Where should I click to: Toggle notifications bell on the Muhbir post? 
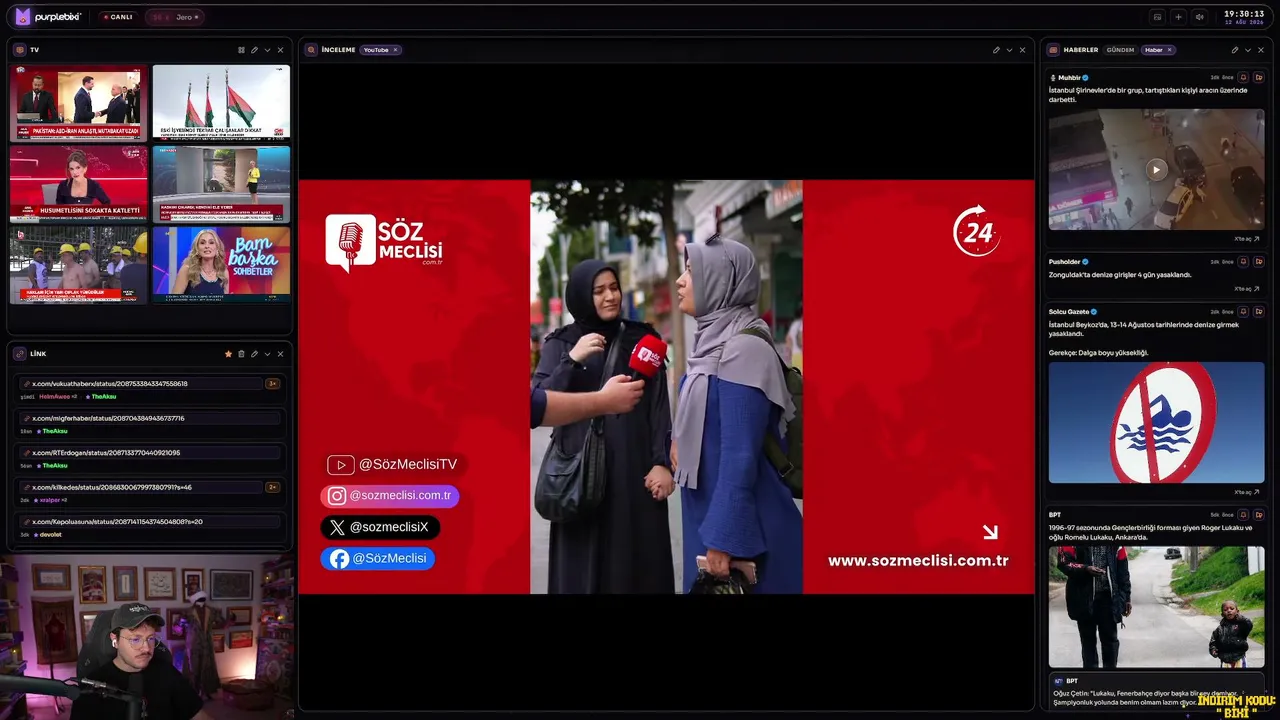click(1243, 77)
